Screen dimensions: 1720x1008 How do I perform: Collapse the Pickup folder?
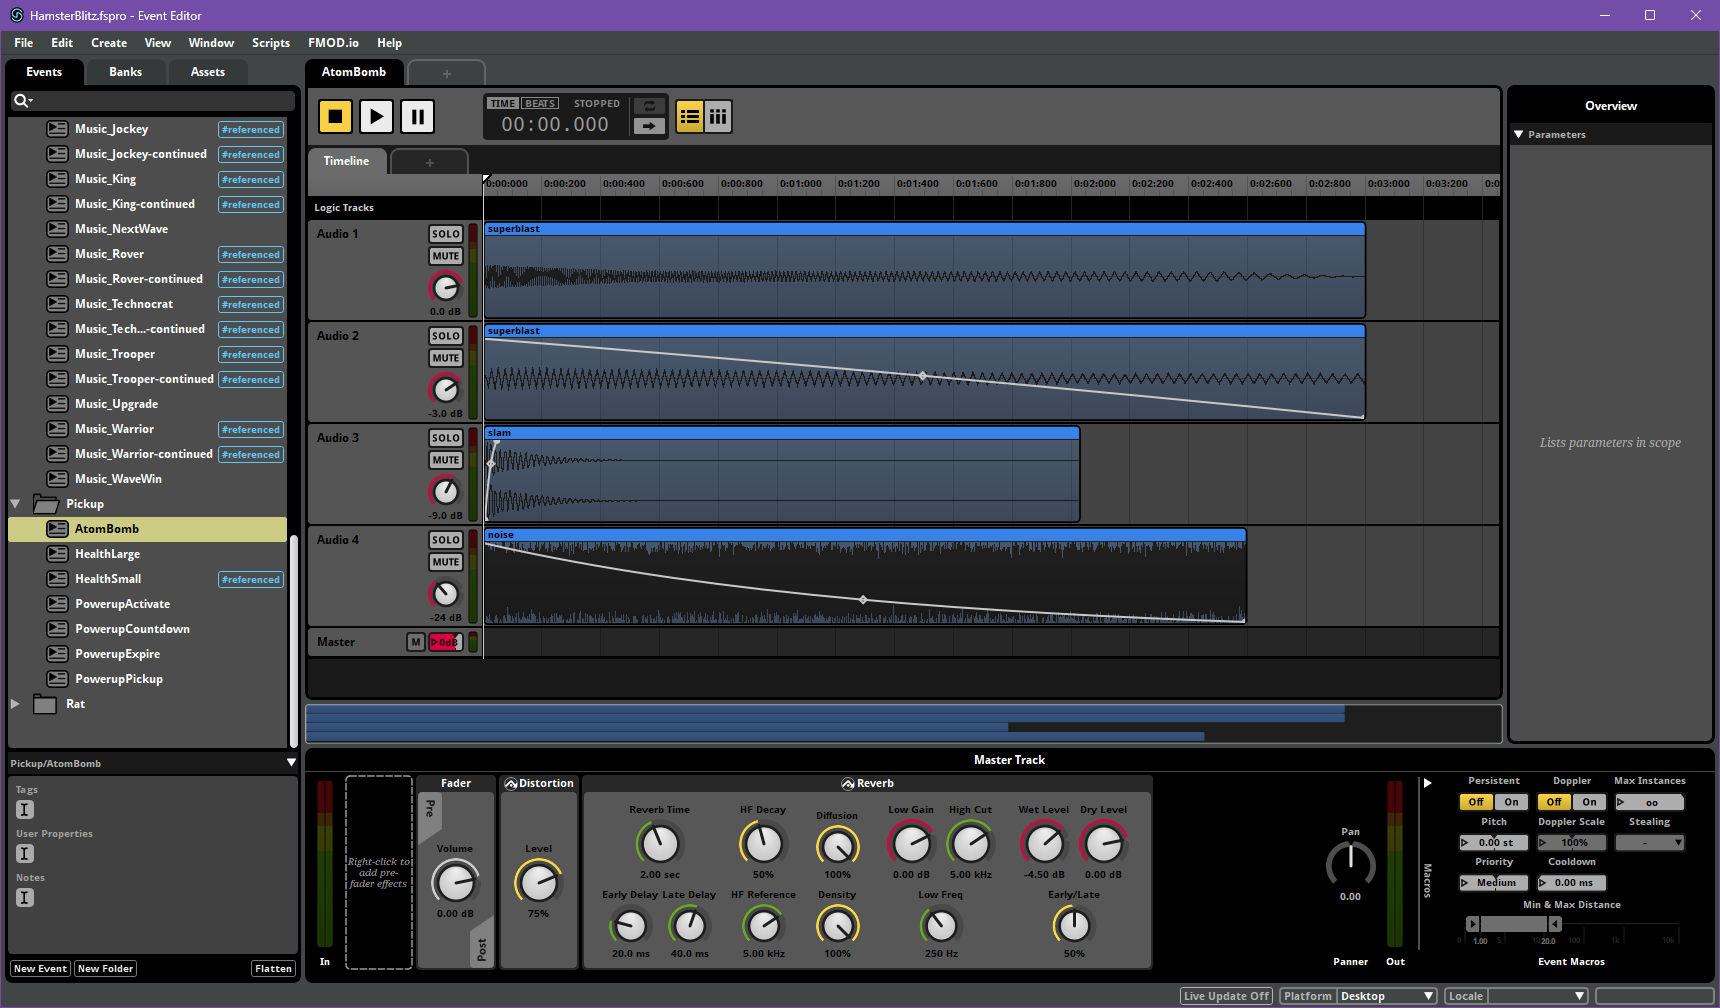pyautogui.click(x=16, y=504)
